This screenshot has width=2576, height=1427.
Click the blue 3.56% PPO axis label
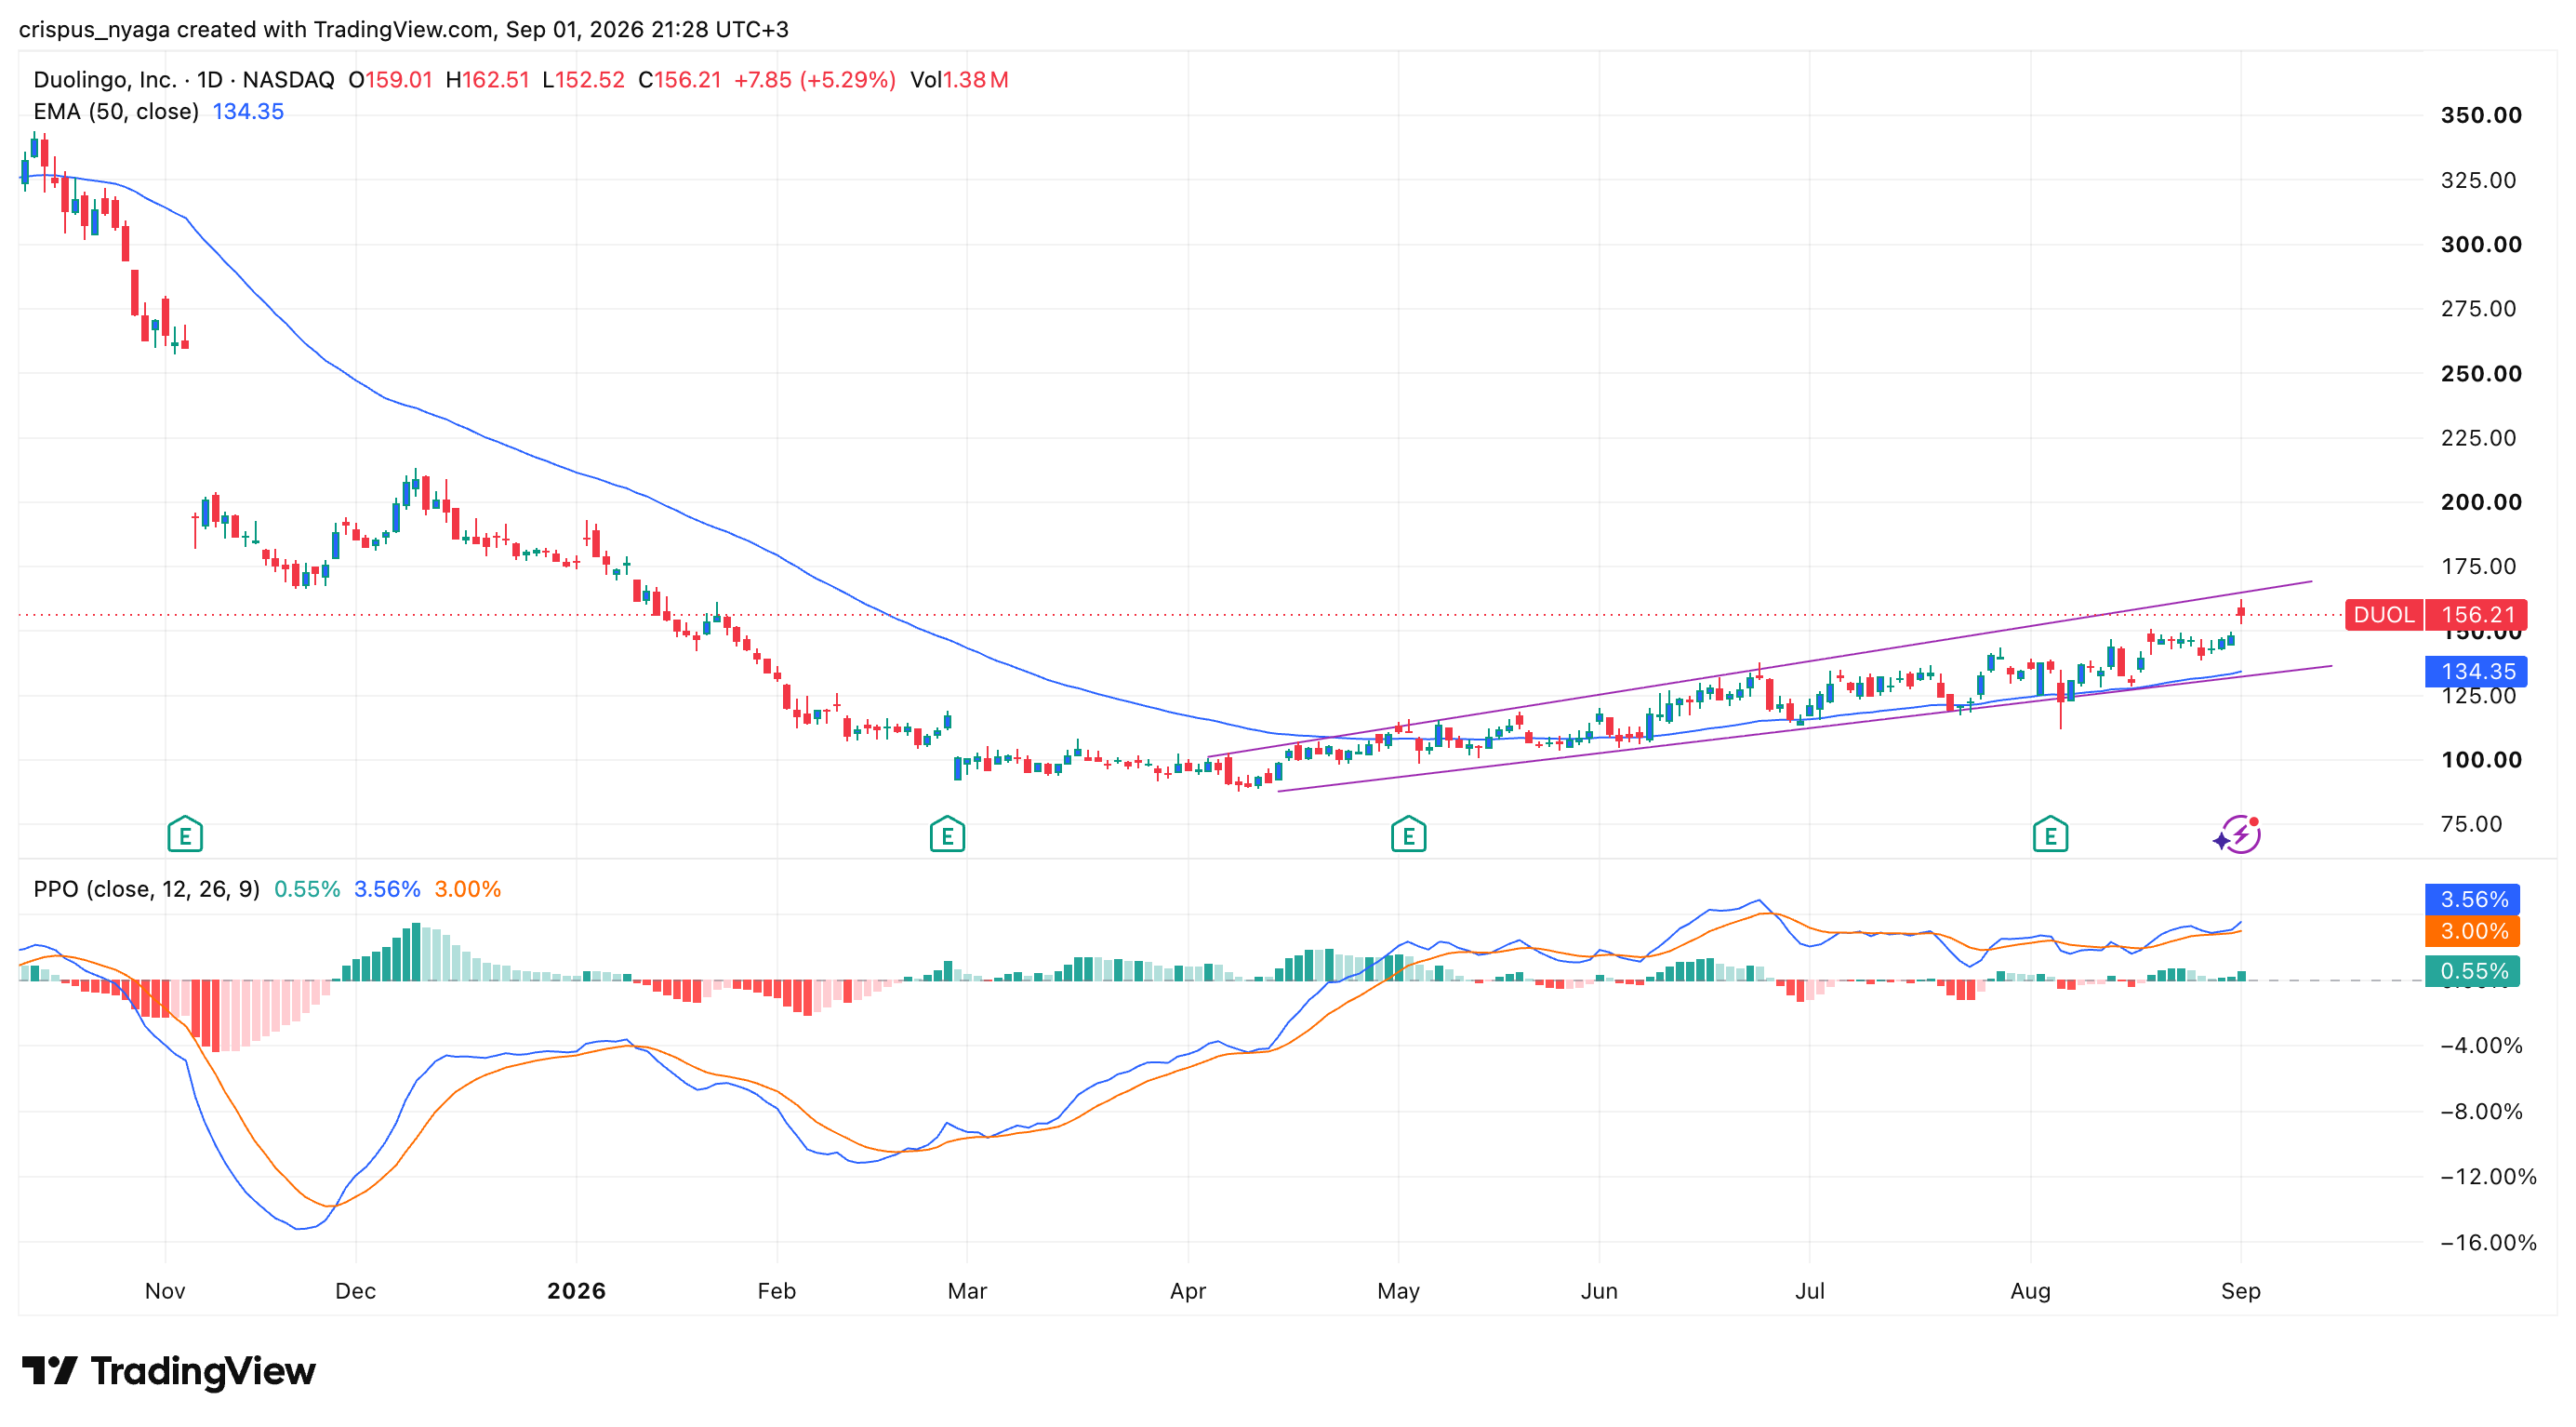click(2472, 899)
